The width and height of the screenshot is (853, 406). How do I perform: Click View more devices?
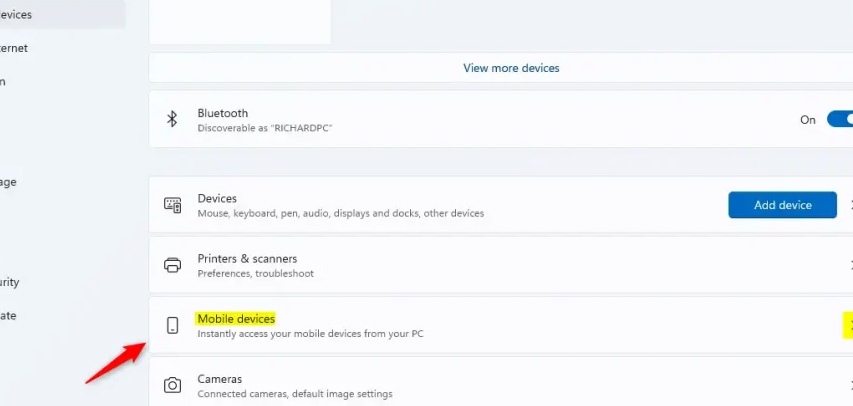coord(511,68)
